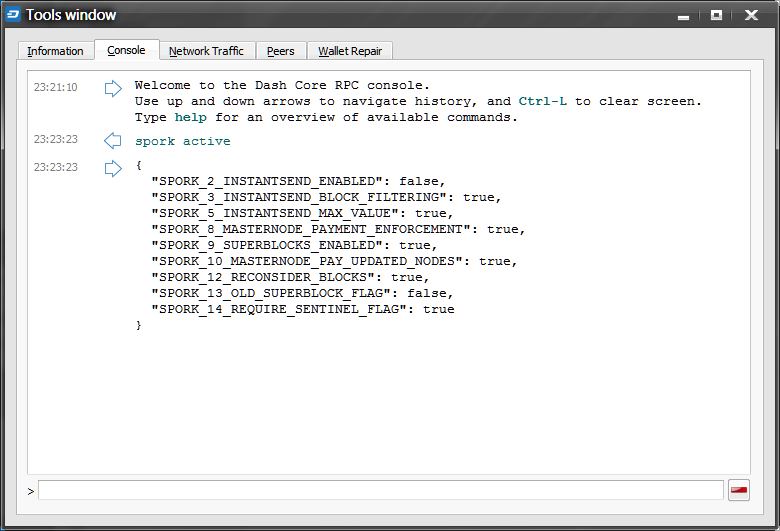The height and width of the screenshot is (531, 780).
Task: Minimize the Tools window
Action: pyautogui.click(x=683, y=16)
